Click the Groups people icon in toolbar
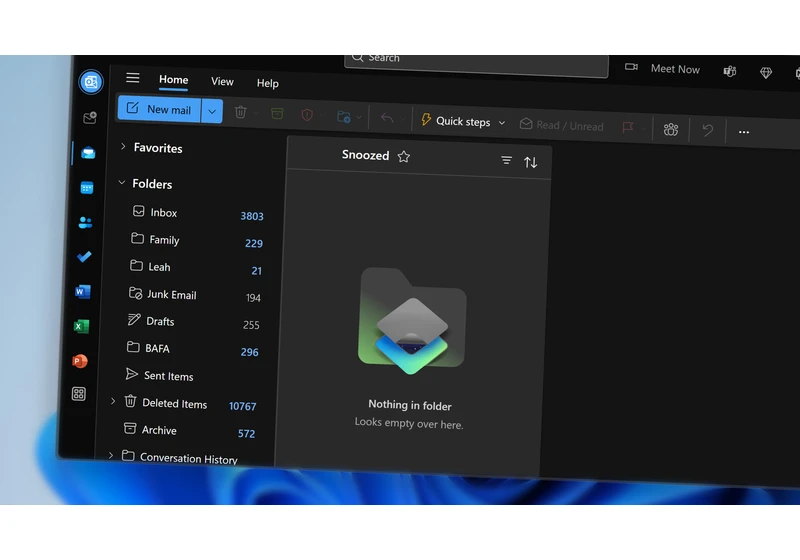This screenshot has height=560, width=800. (x=671, y=130)
